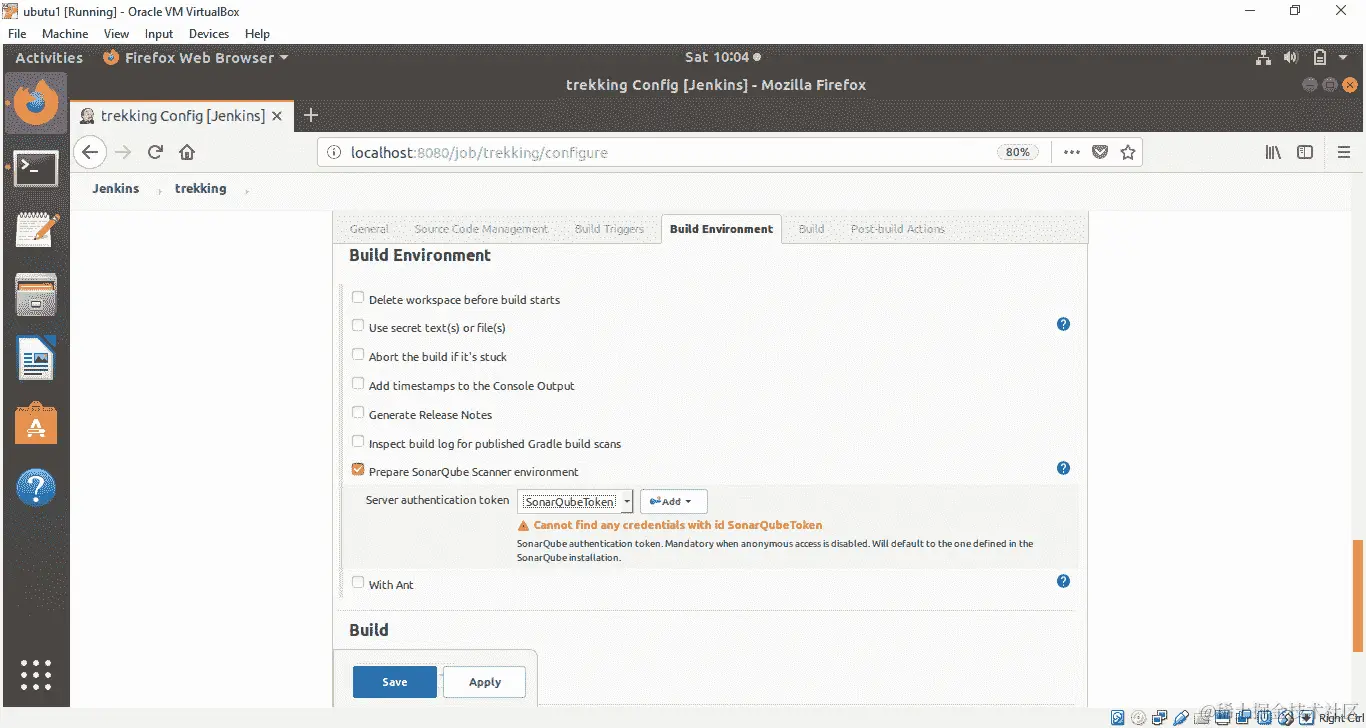Click the browser home icon
Image resolution: width=1366 pixels, height=728 pixels.
click(189, 152)
